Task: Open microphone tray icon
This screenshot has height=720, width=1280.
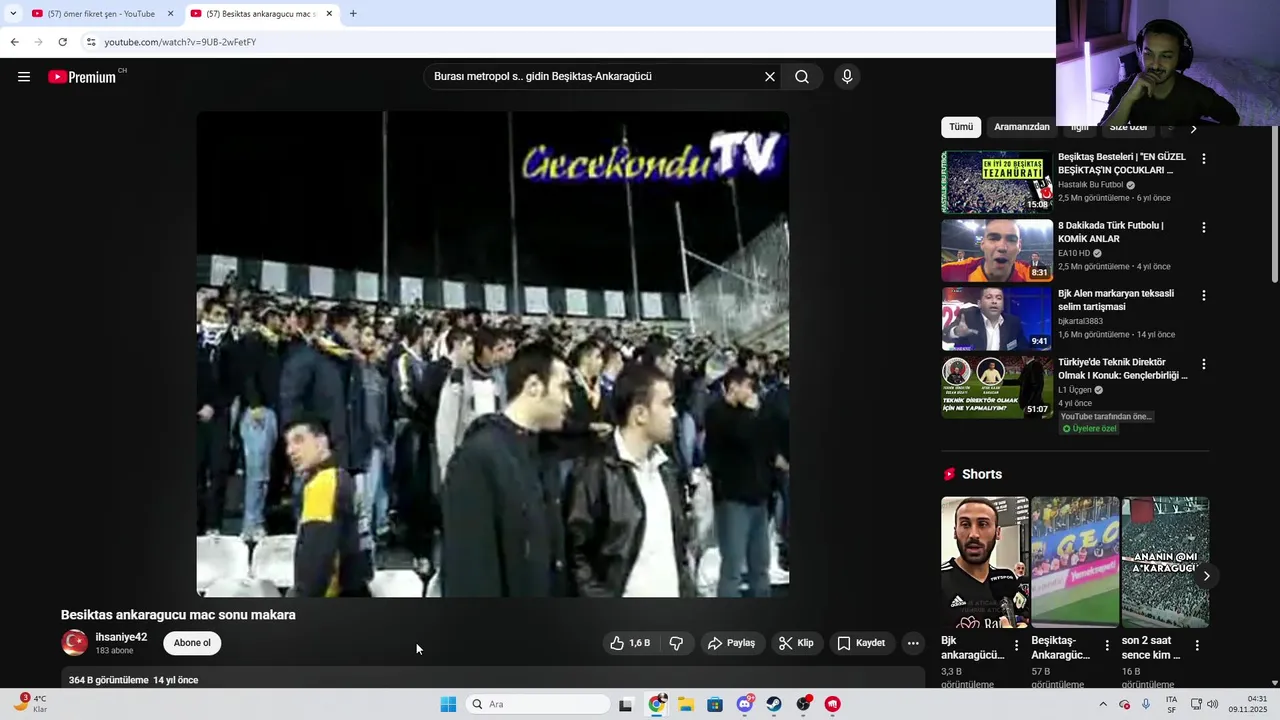Action: pos(1146,704)
